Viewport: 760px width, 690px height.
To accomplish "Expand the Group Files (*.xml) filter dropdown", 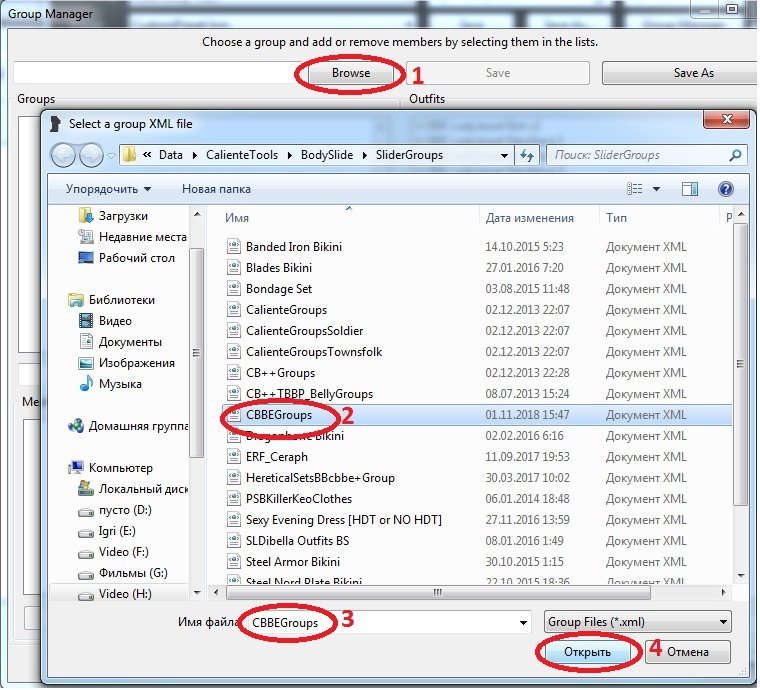I will [x=637, y=622].
